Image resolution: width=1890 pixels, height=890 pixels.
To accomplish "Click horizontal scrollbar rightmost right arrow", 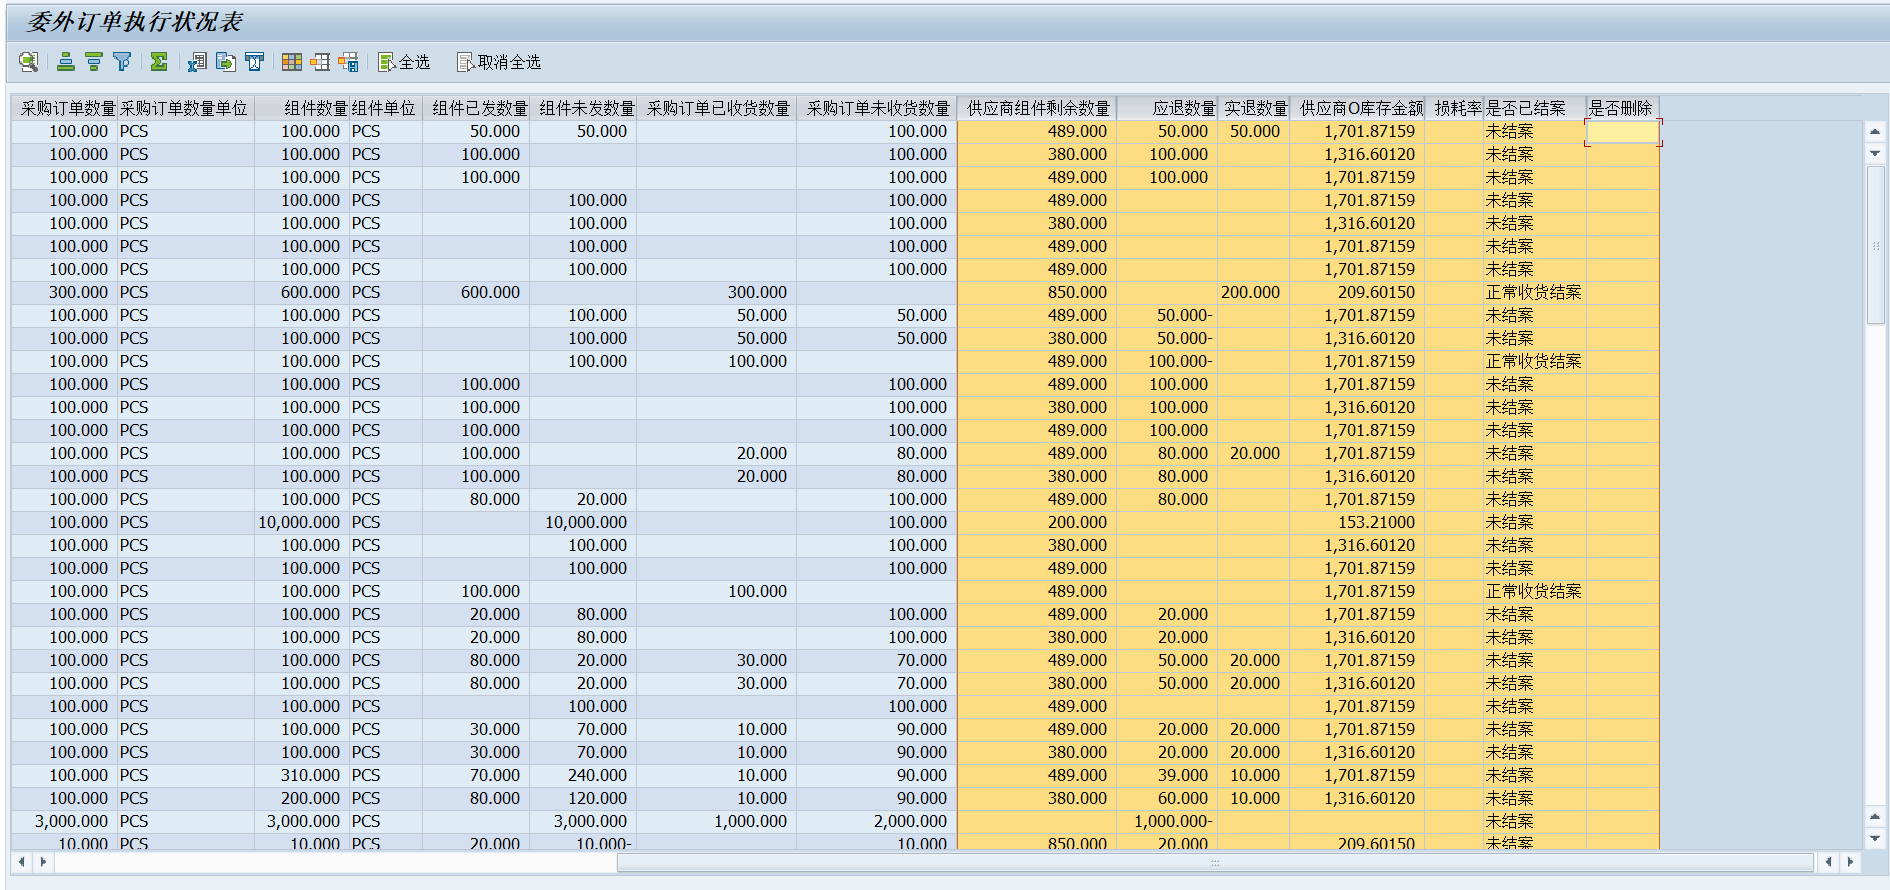I will point(1850,861).
